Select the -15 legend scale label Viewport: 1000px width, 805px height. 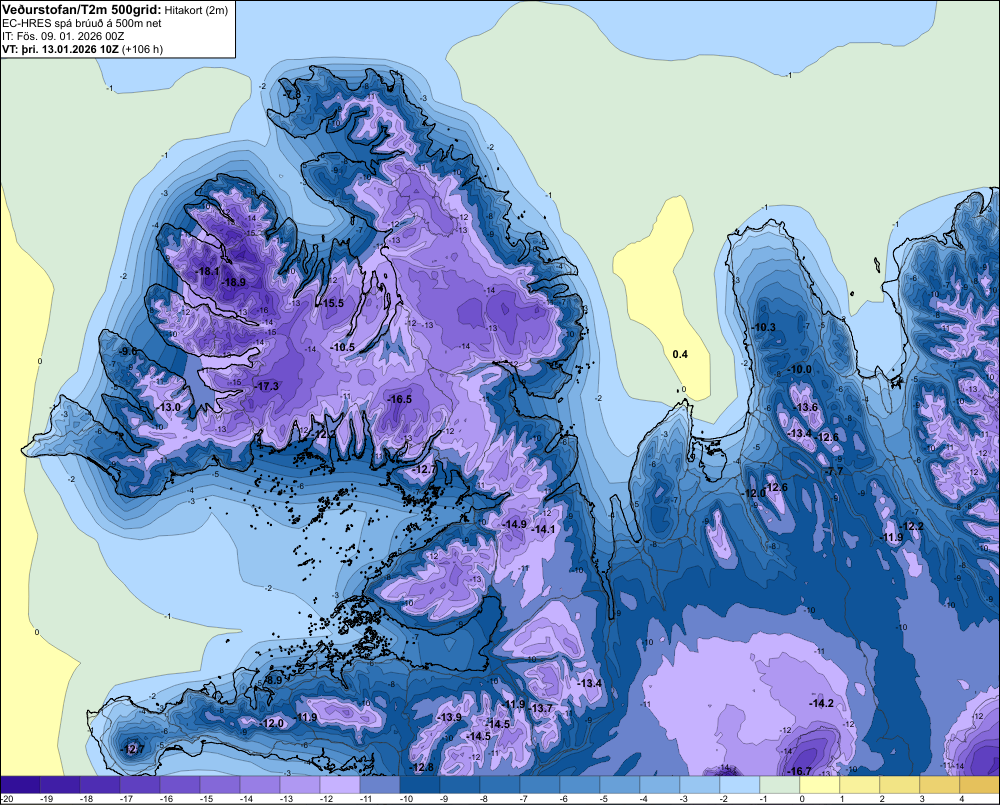(x=205, y=799)
